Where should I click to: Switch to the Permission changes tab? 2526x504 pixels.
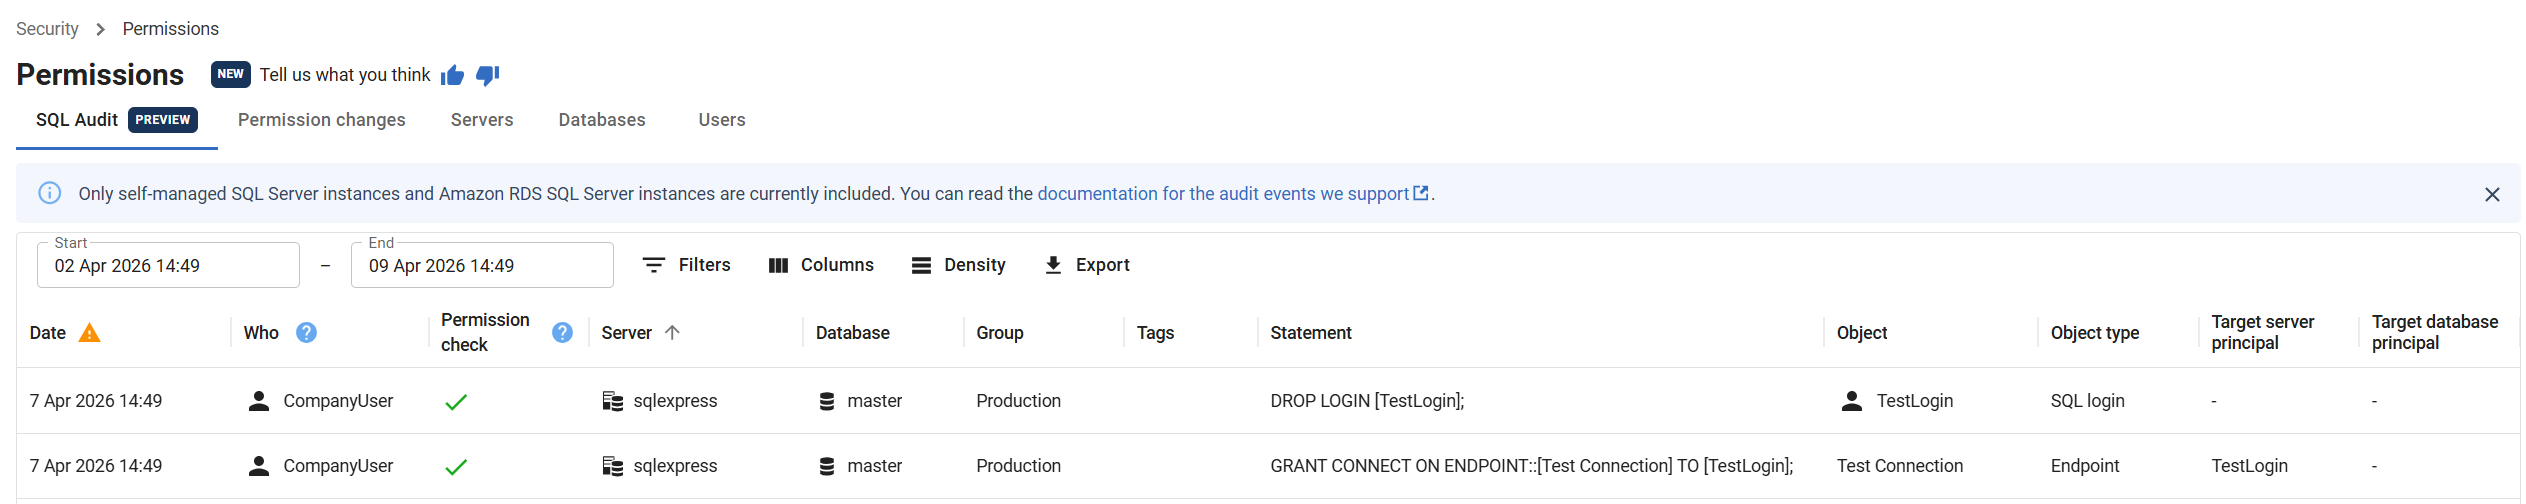pyautogui.click(x=321, y=120)
